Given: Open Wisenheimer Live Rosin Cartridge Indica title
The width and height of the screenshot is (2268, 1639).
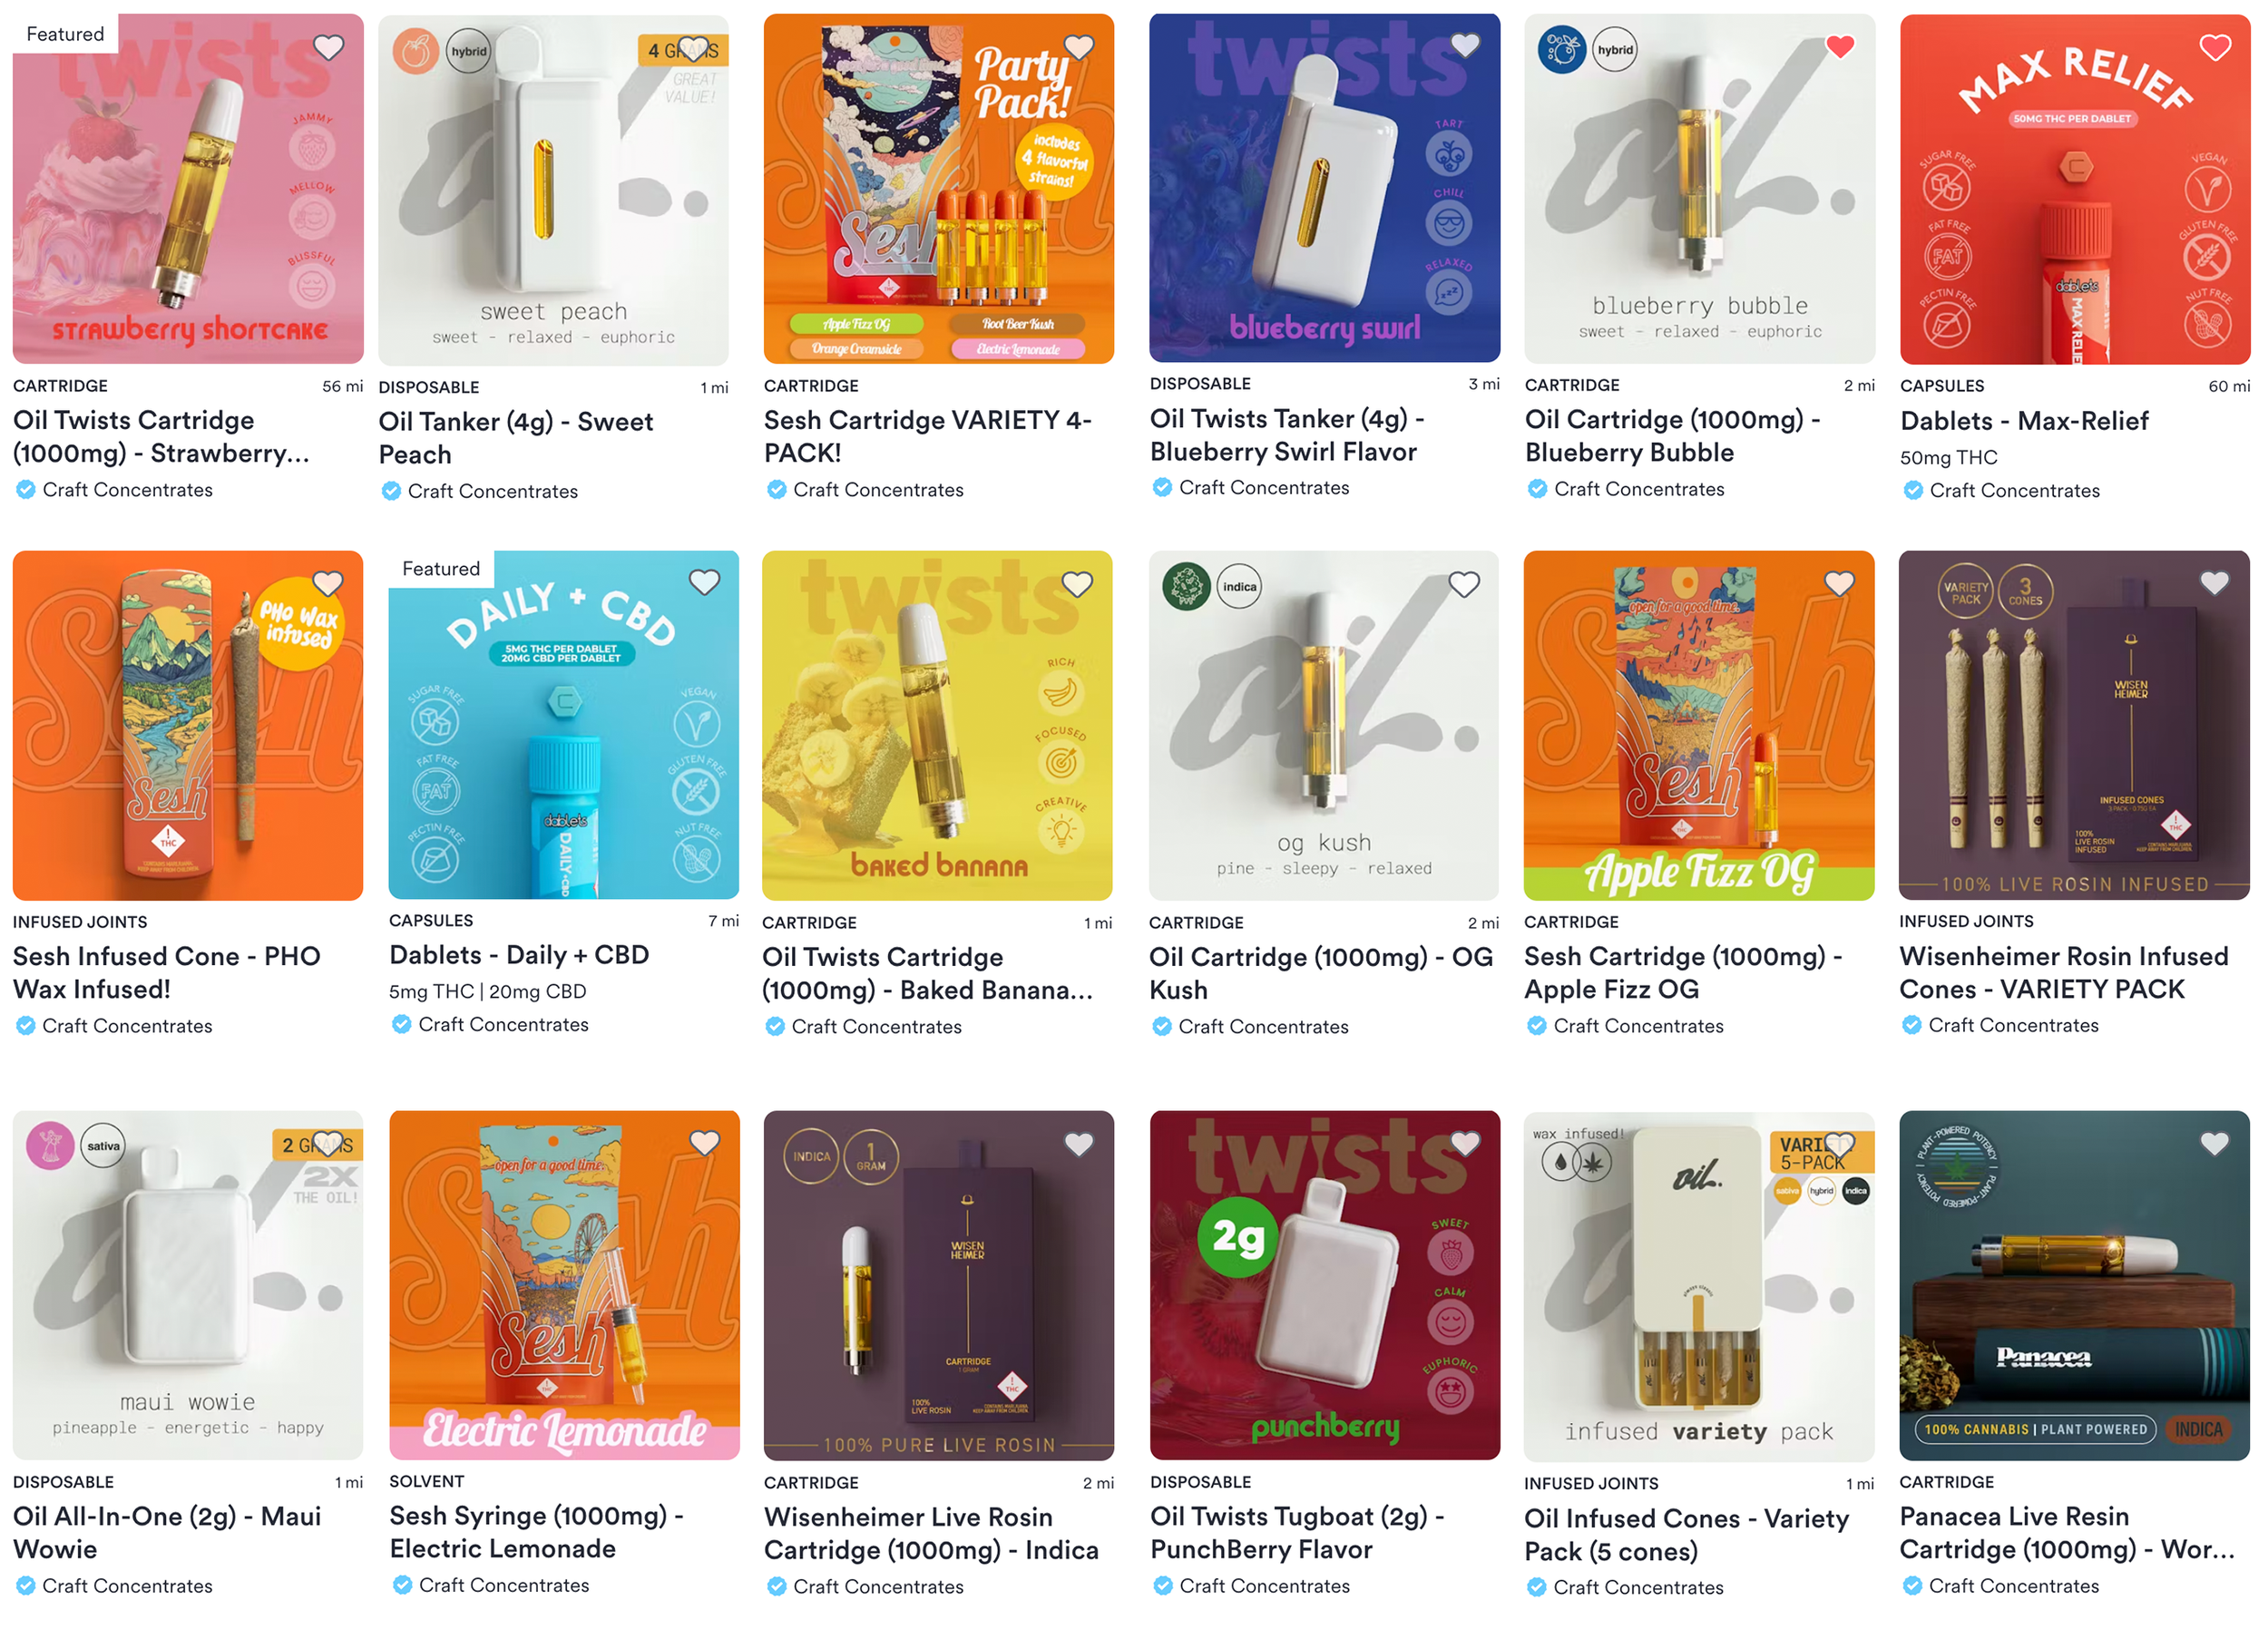Looking at the screenshot, I should (931, 1533).
